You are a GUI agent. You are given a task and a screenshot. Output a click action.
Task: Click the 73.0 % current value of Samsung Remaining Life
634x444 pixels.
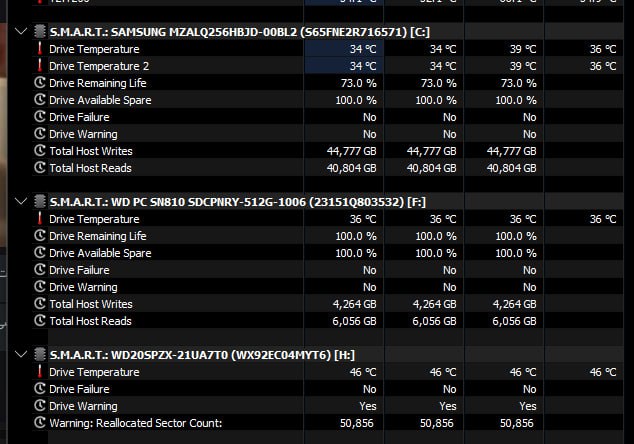358,83
